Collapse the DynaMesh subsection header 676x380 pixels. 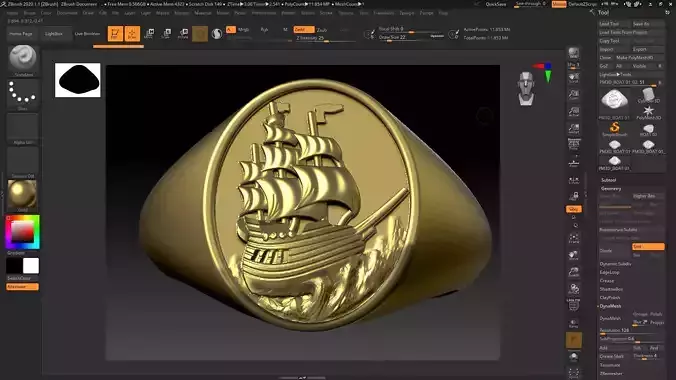[x=610, y=306]
